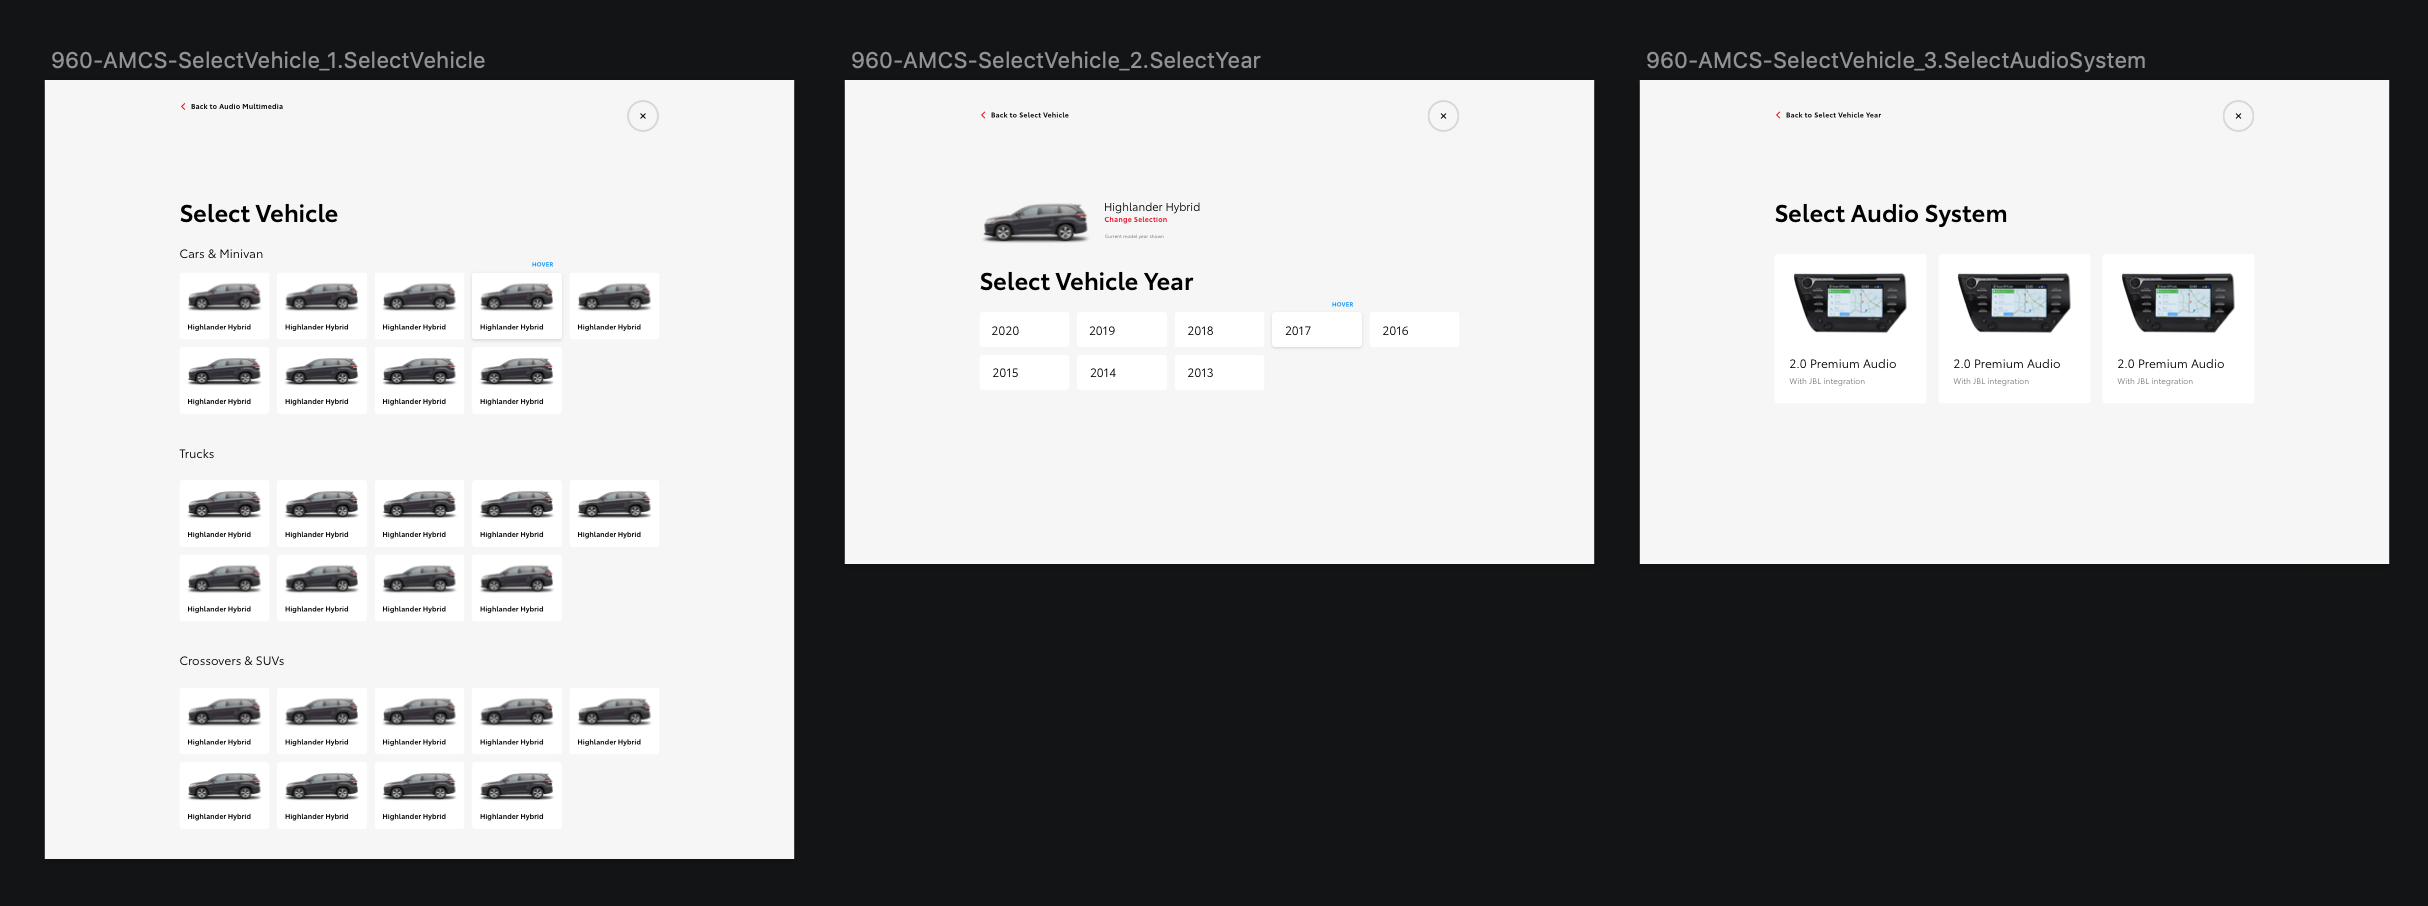Click the artboard title 960-AMCS-SelectVehicle_1.SelectVehicle
This screenshot has height=906, width=2428.
(268, 61)
